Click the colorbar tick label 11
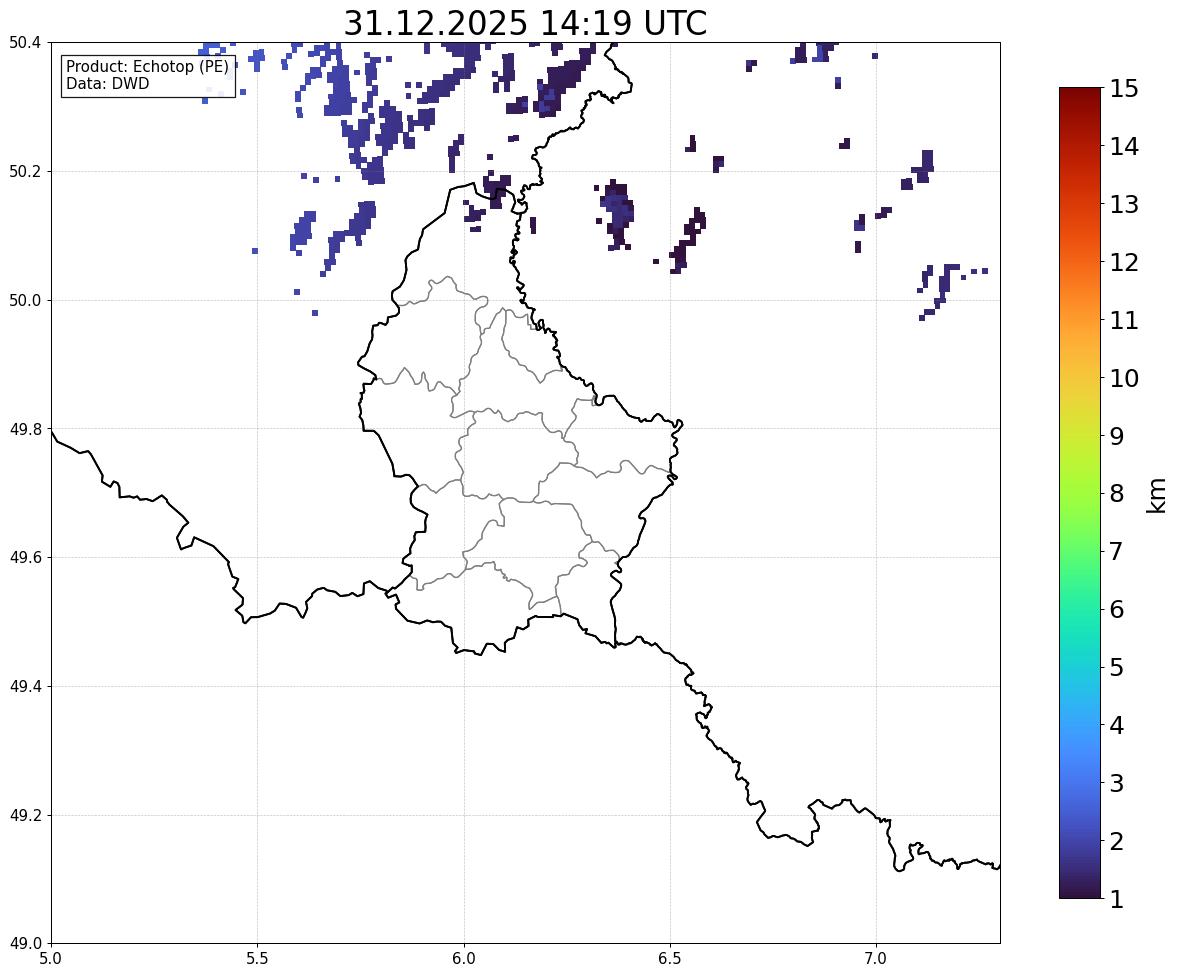The width and height of the screenshot is (1178, 976). pos(1124,320)
